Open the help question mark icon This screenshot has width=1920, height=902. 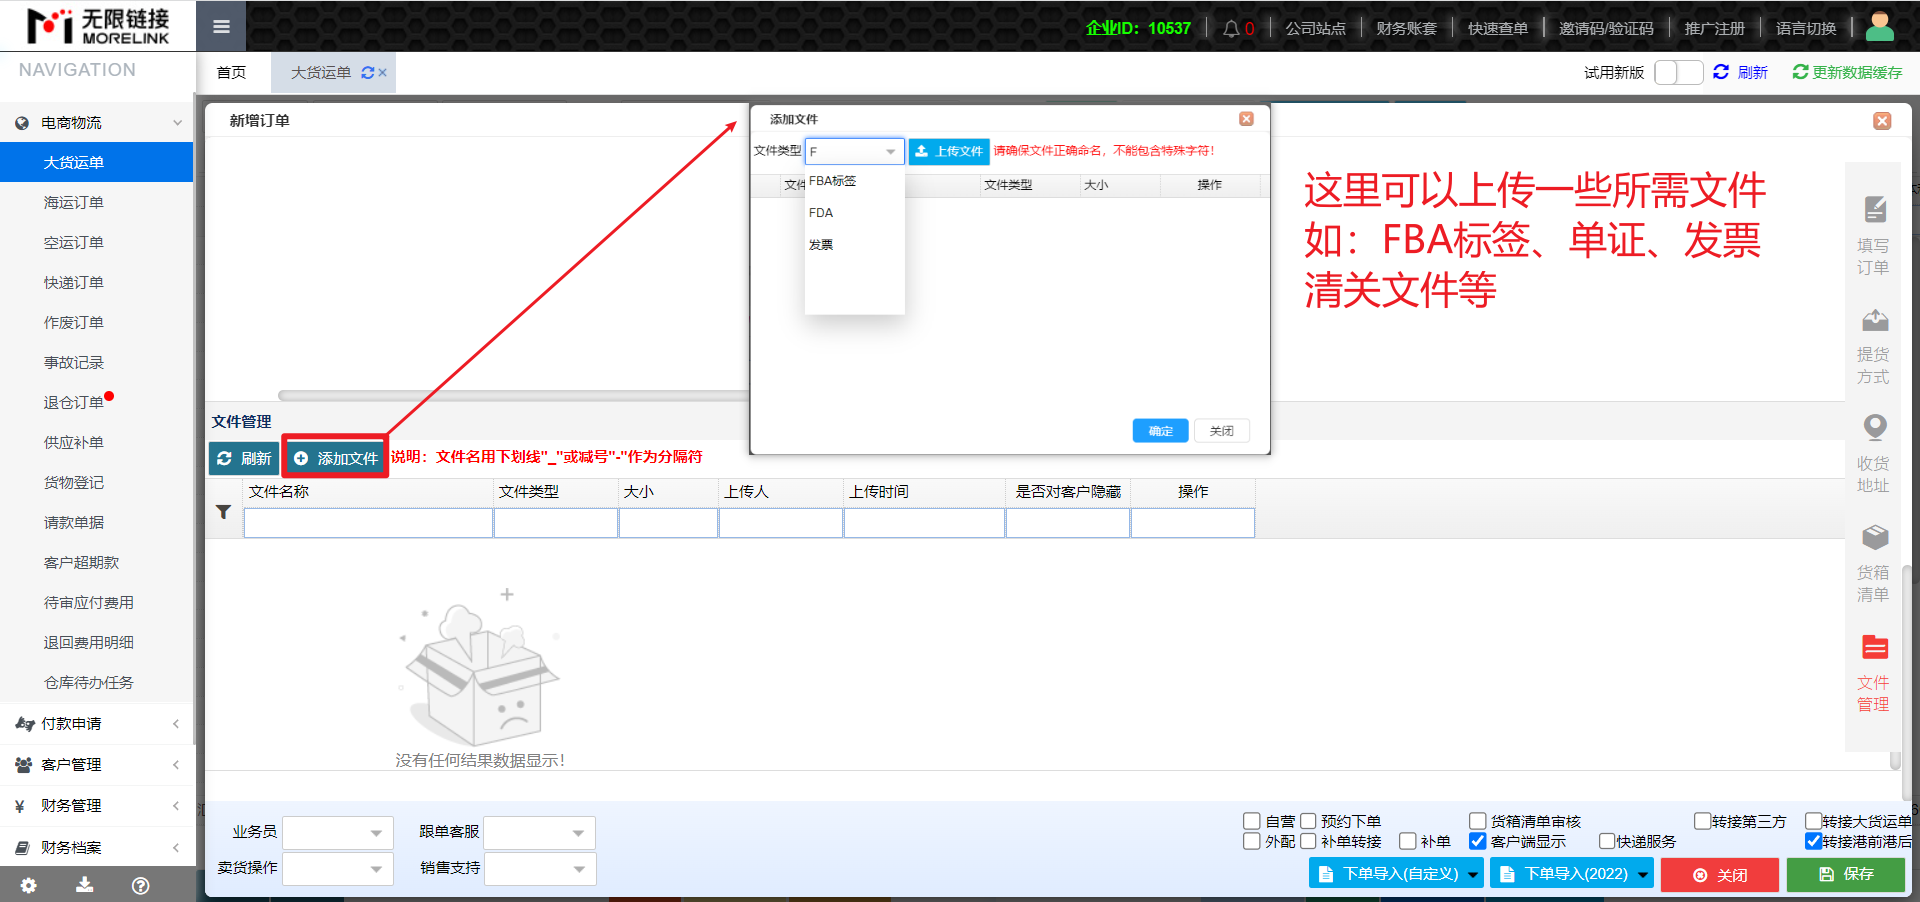141,885
